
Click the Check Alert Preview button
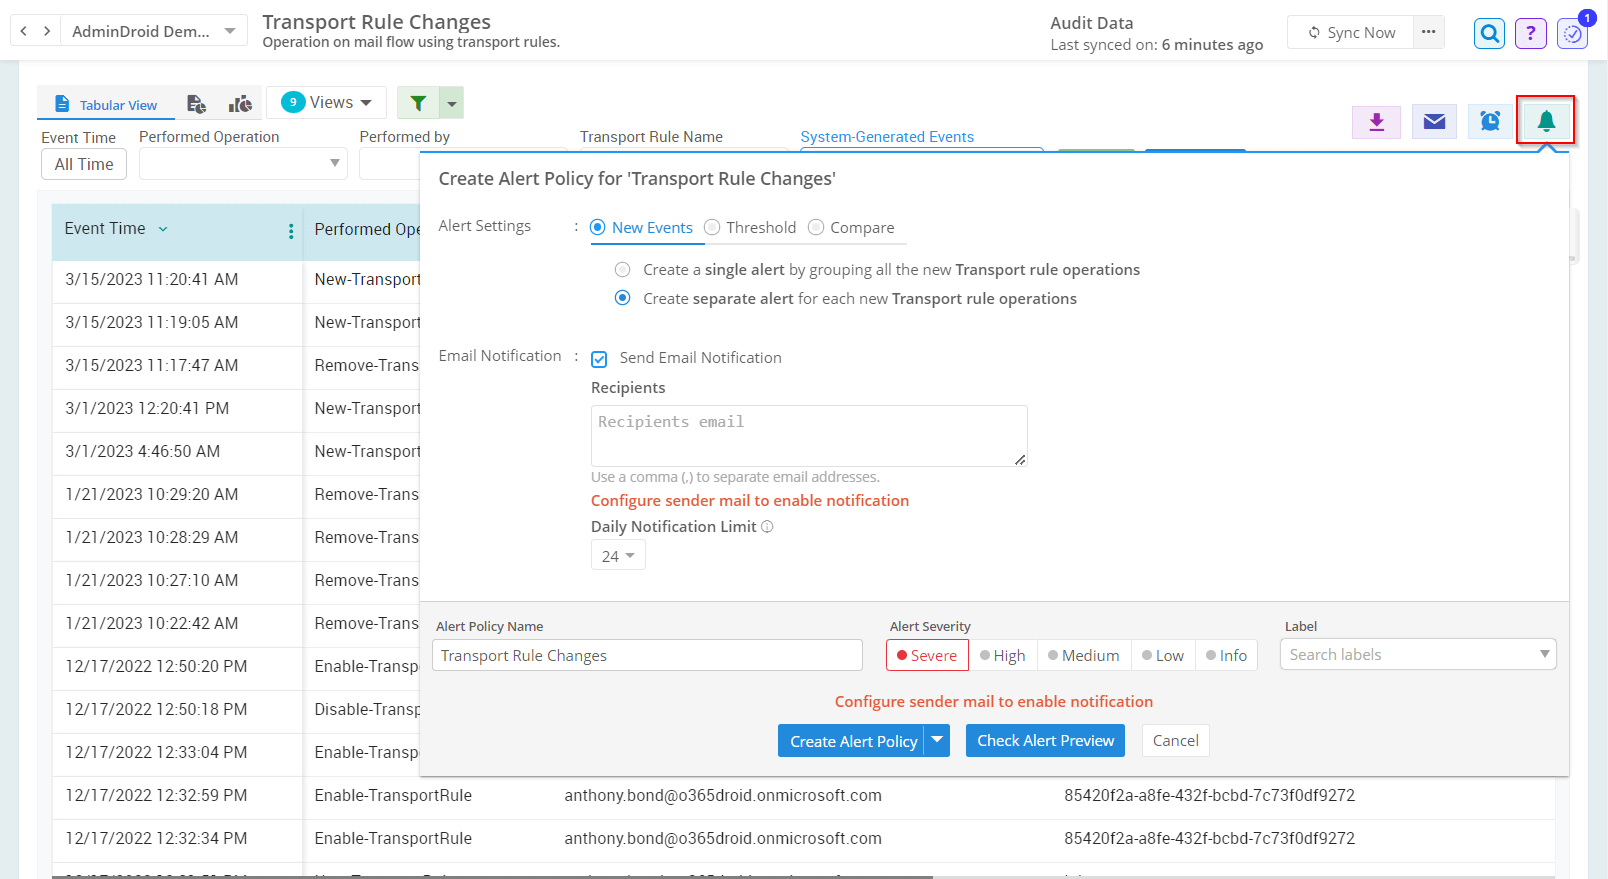(x=1045, y=741)
